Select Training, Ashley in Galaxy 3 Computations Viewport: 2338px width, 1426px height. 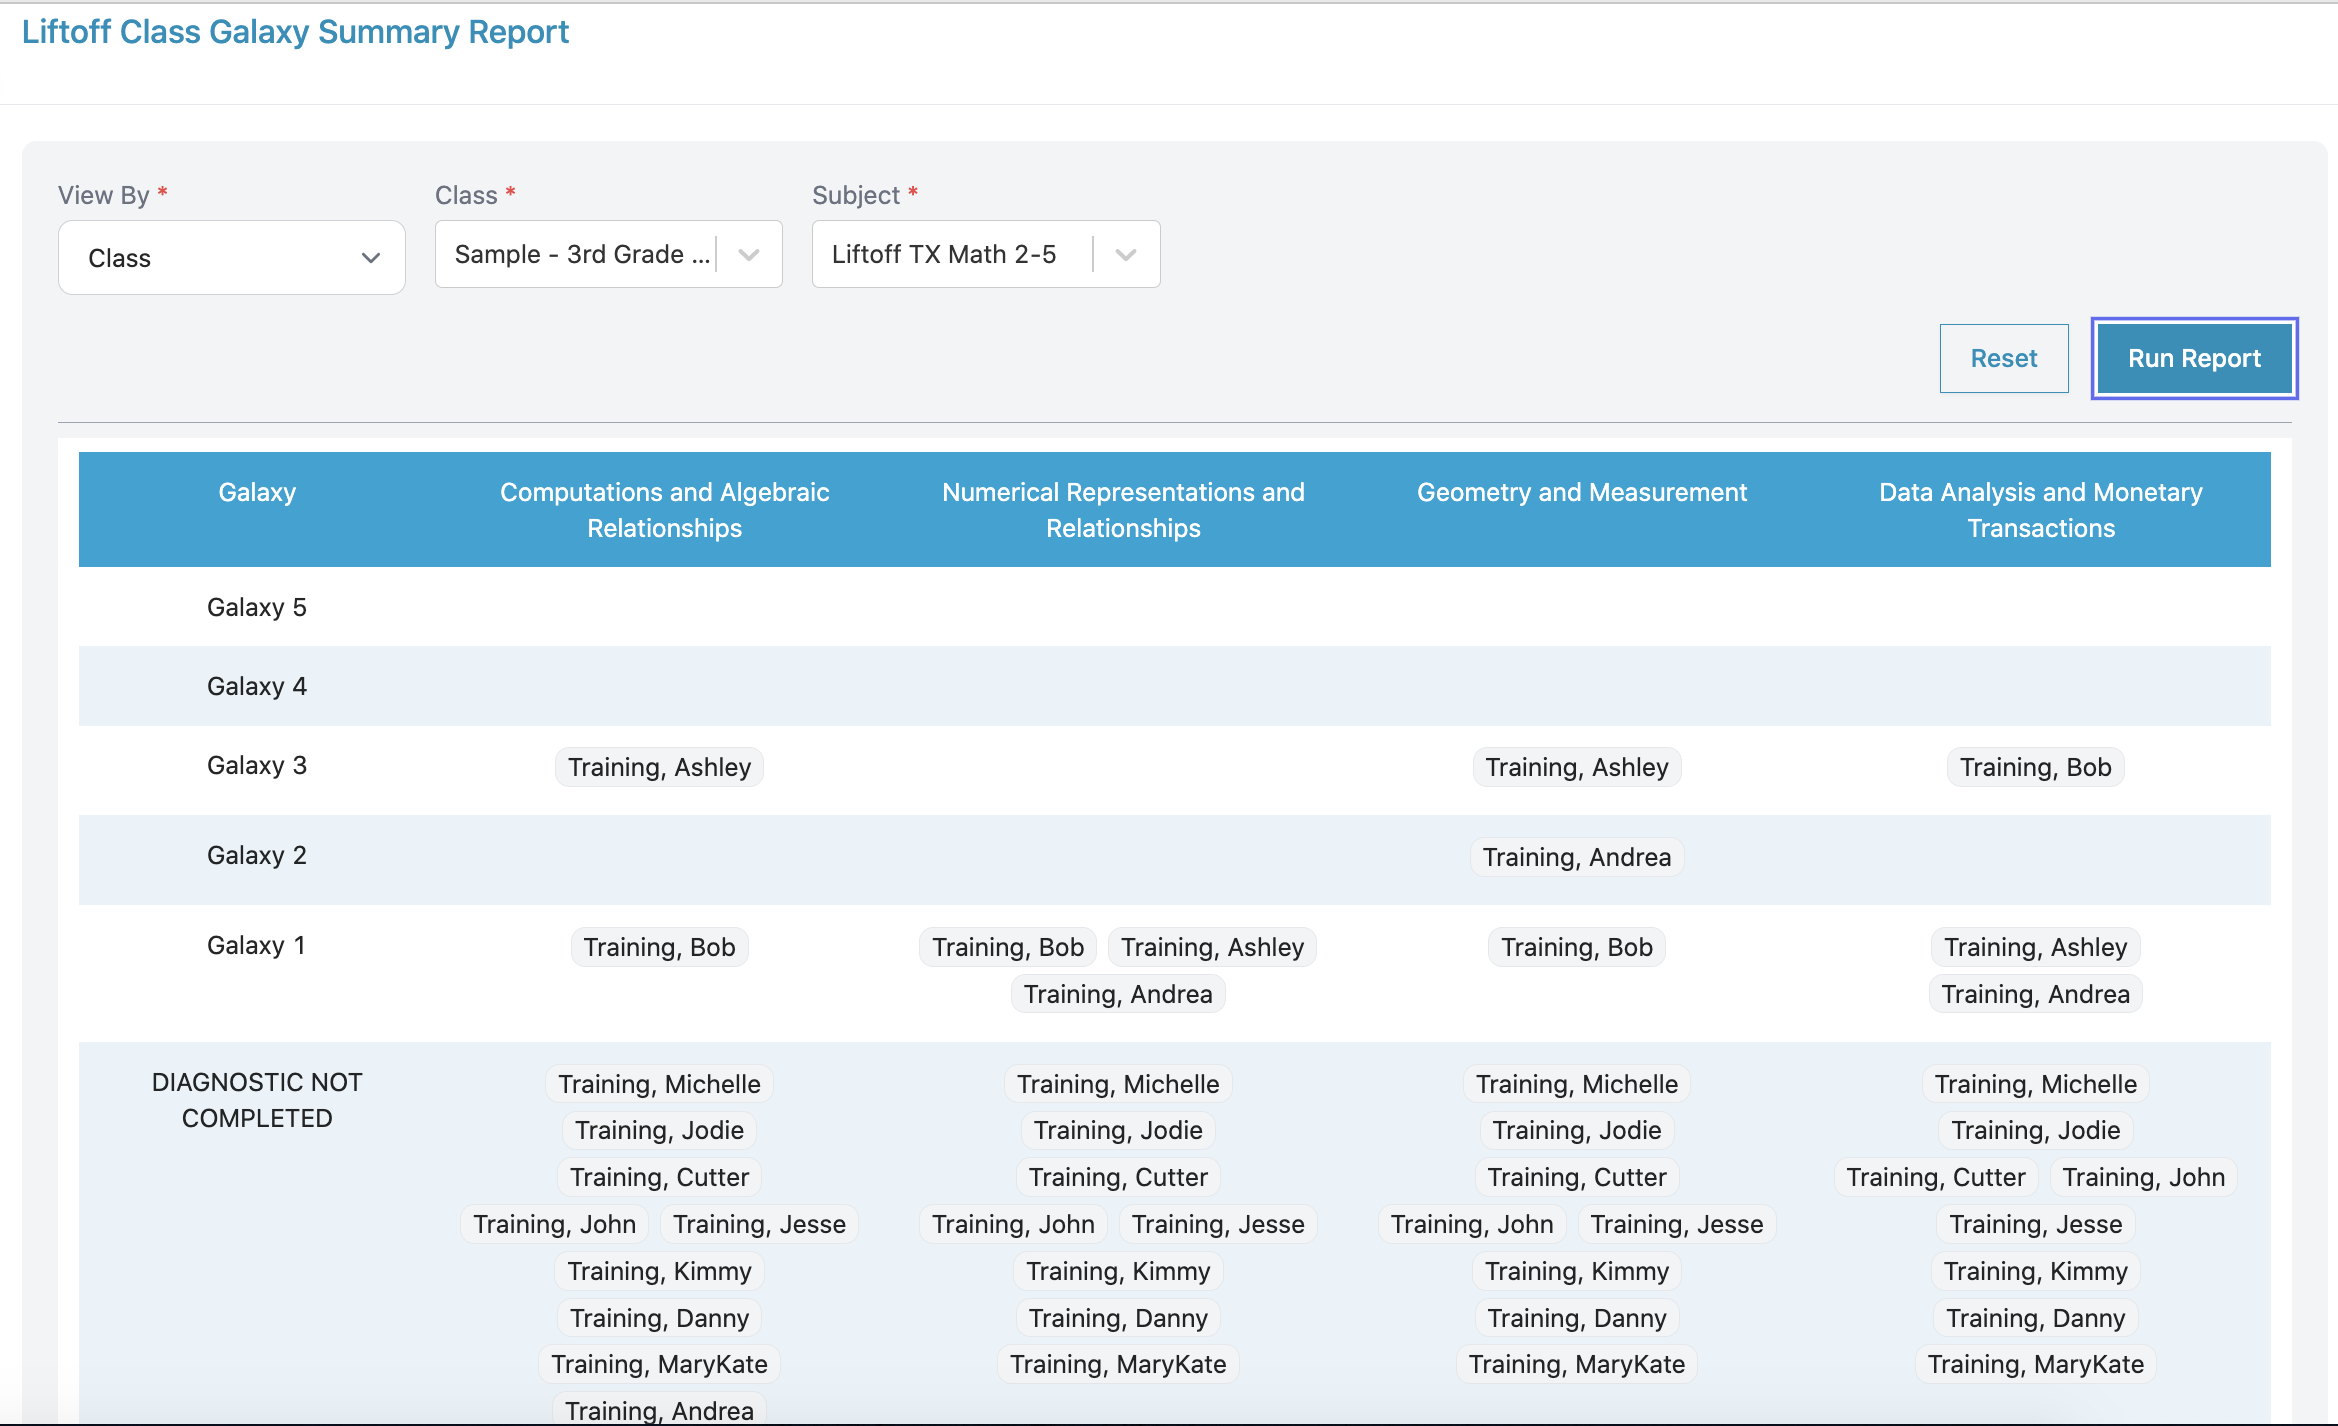(x=659, y=767)
